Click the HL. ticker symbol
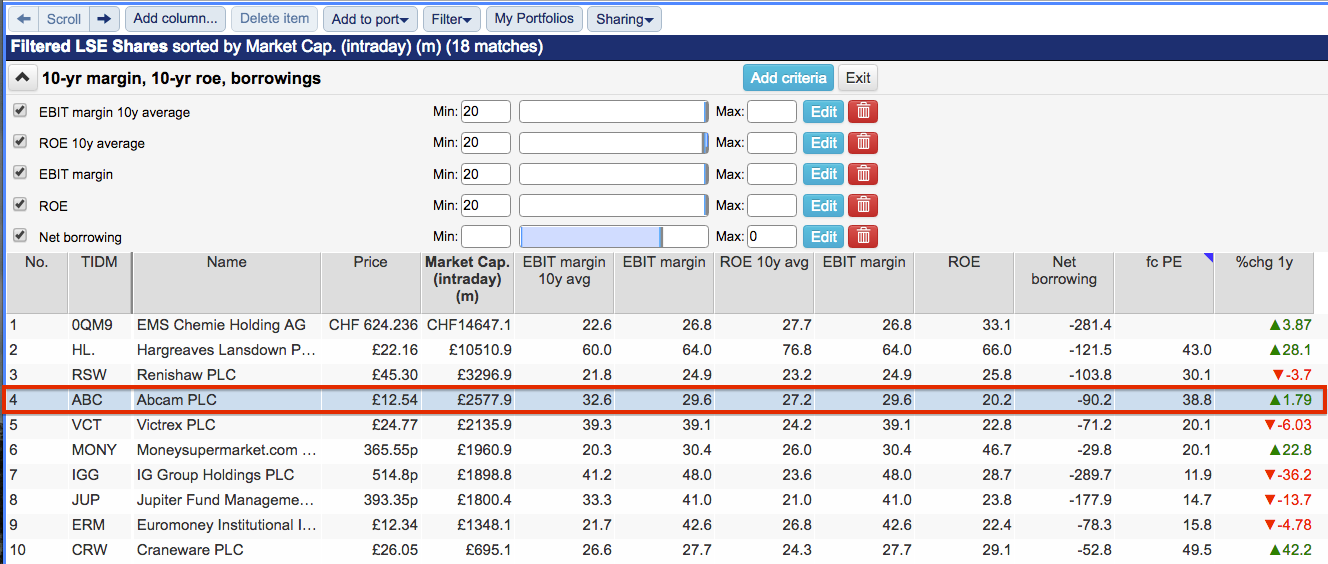 (83, 350)
